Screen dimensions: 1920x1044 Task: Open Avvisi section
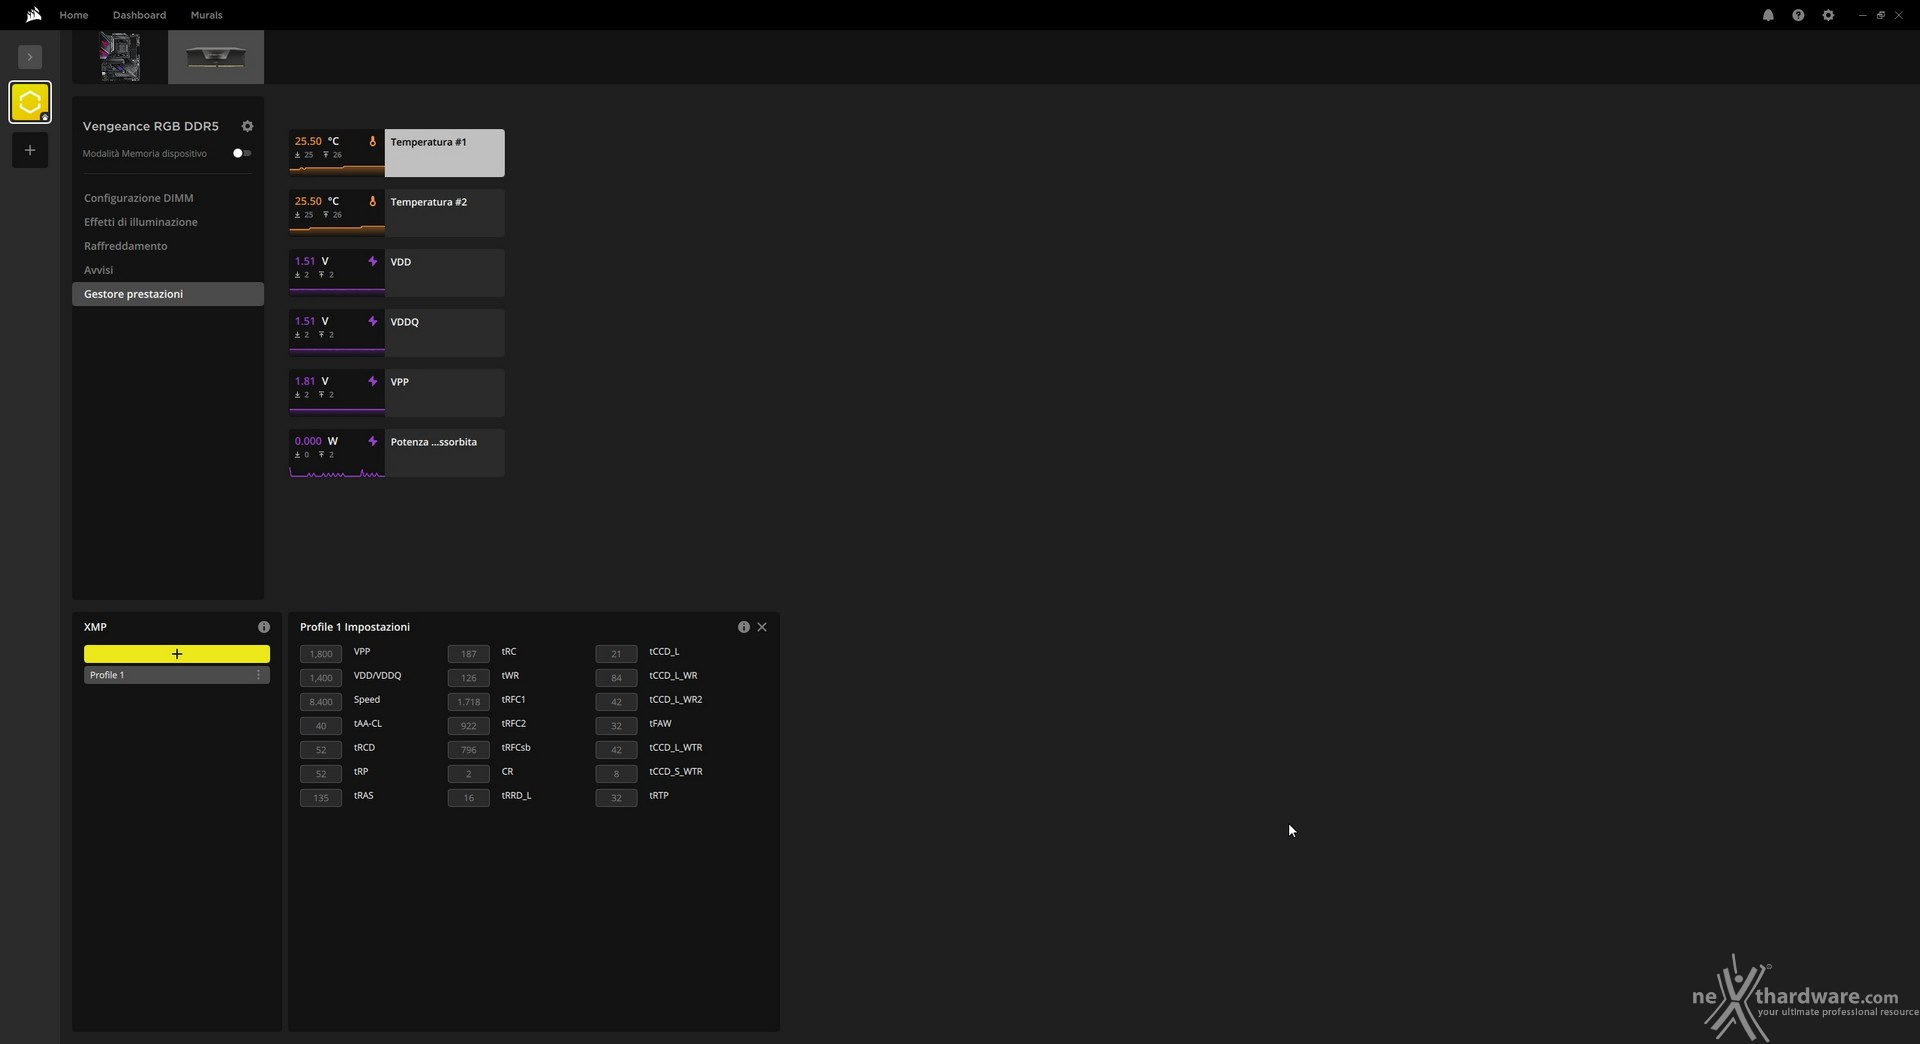click(x=168, y=270)
